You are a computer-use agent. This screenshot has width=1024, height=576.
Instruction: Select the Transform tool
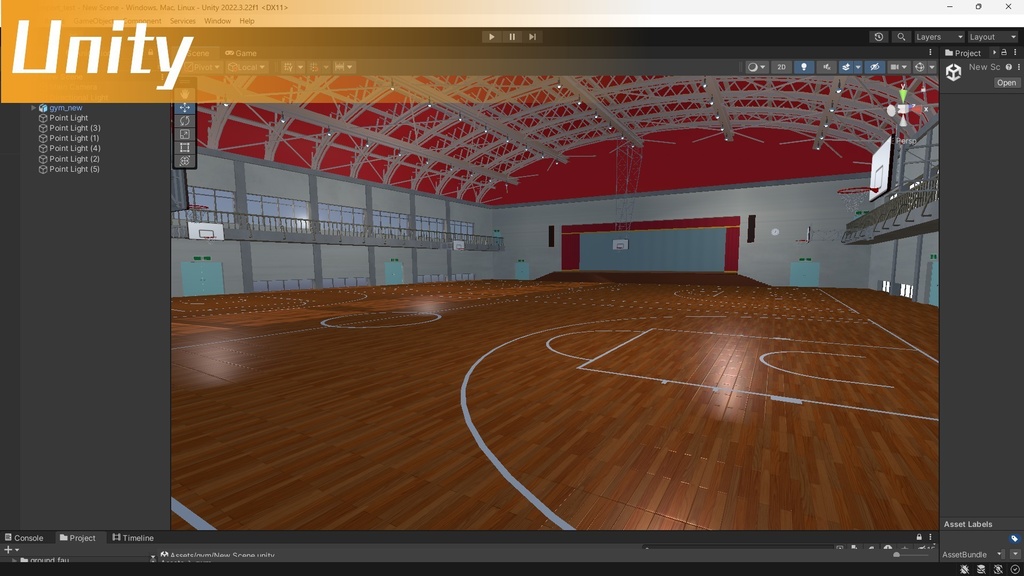(185, 161)
